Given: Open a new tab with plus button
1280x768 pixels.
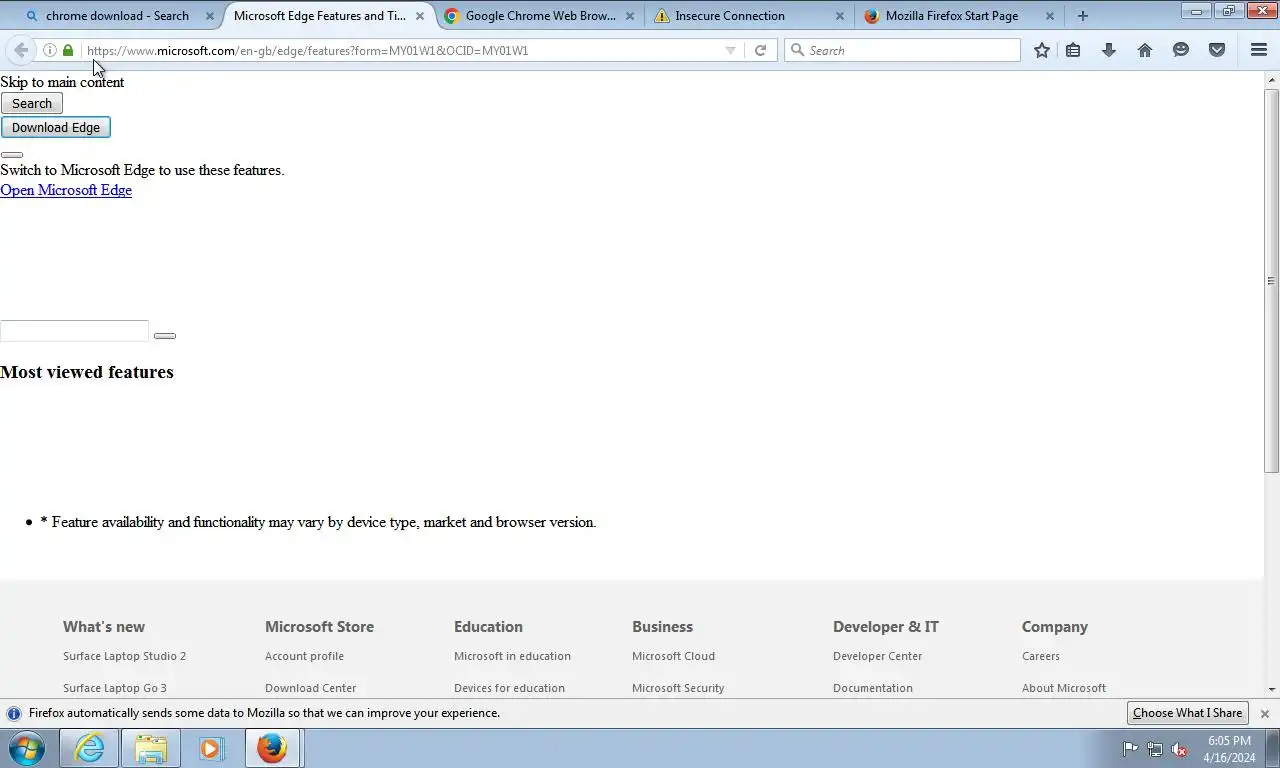Looking at the screenshot, I should pos(1083,16).
